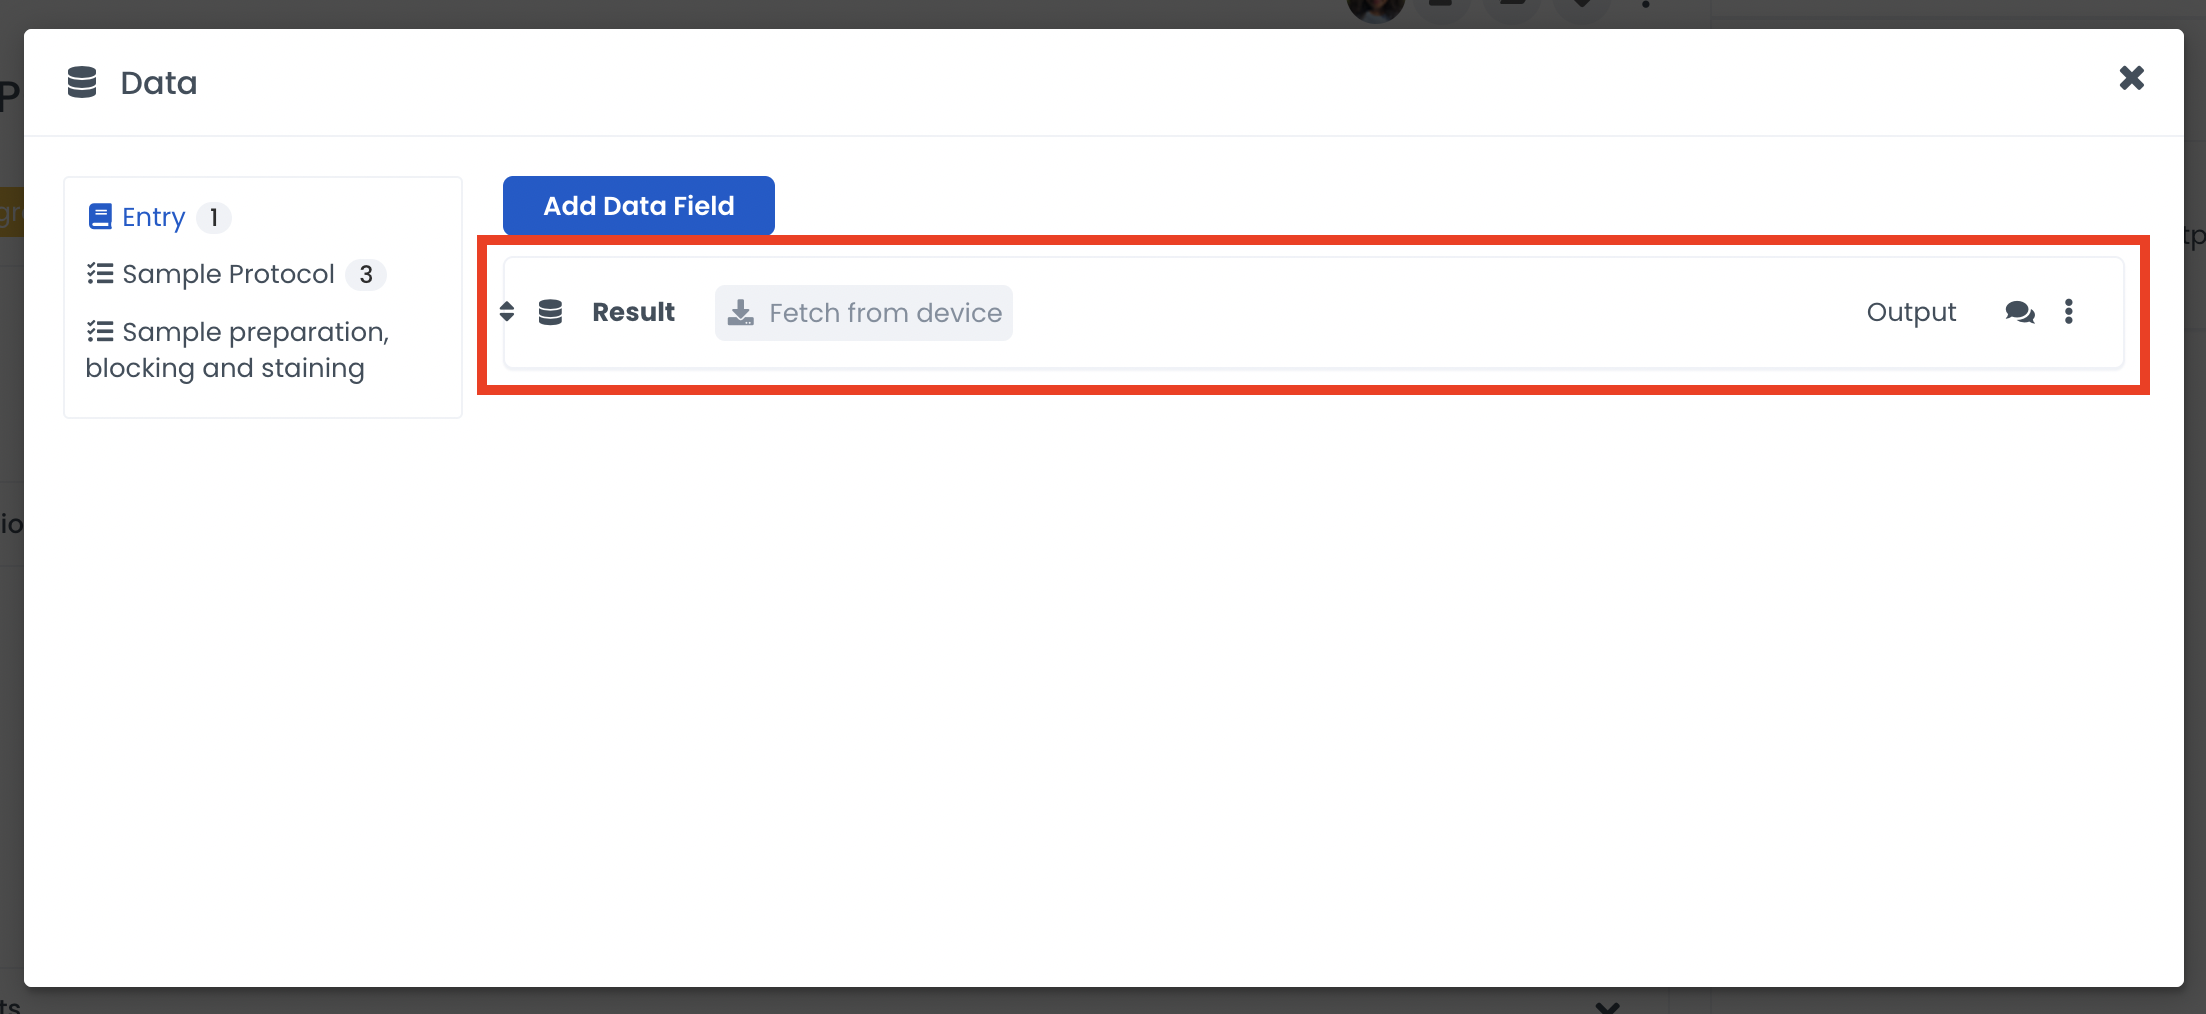Click the reorder arrows on the Result row

507,312
